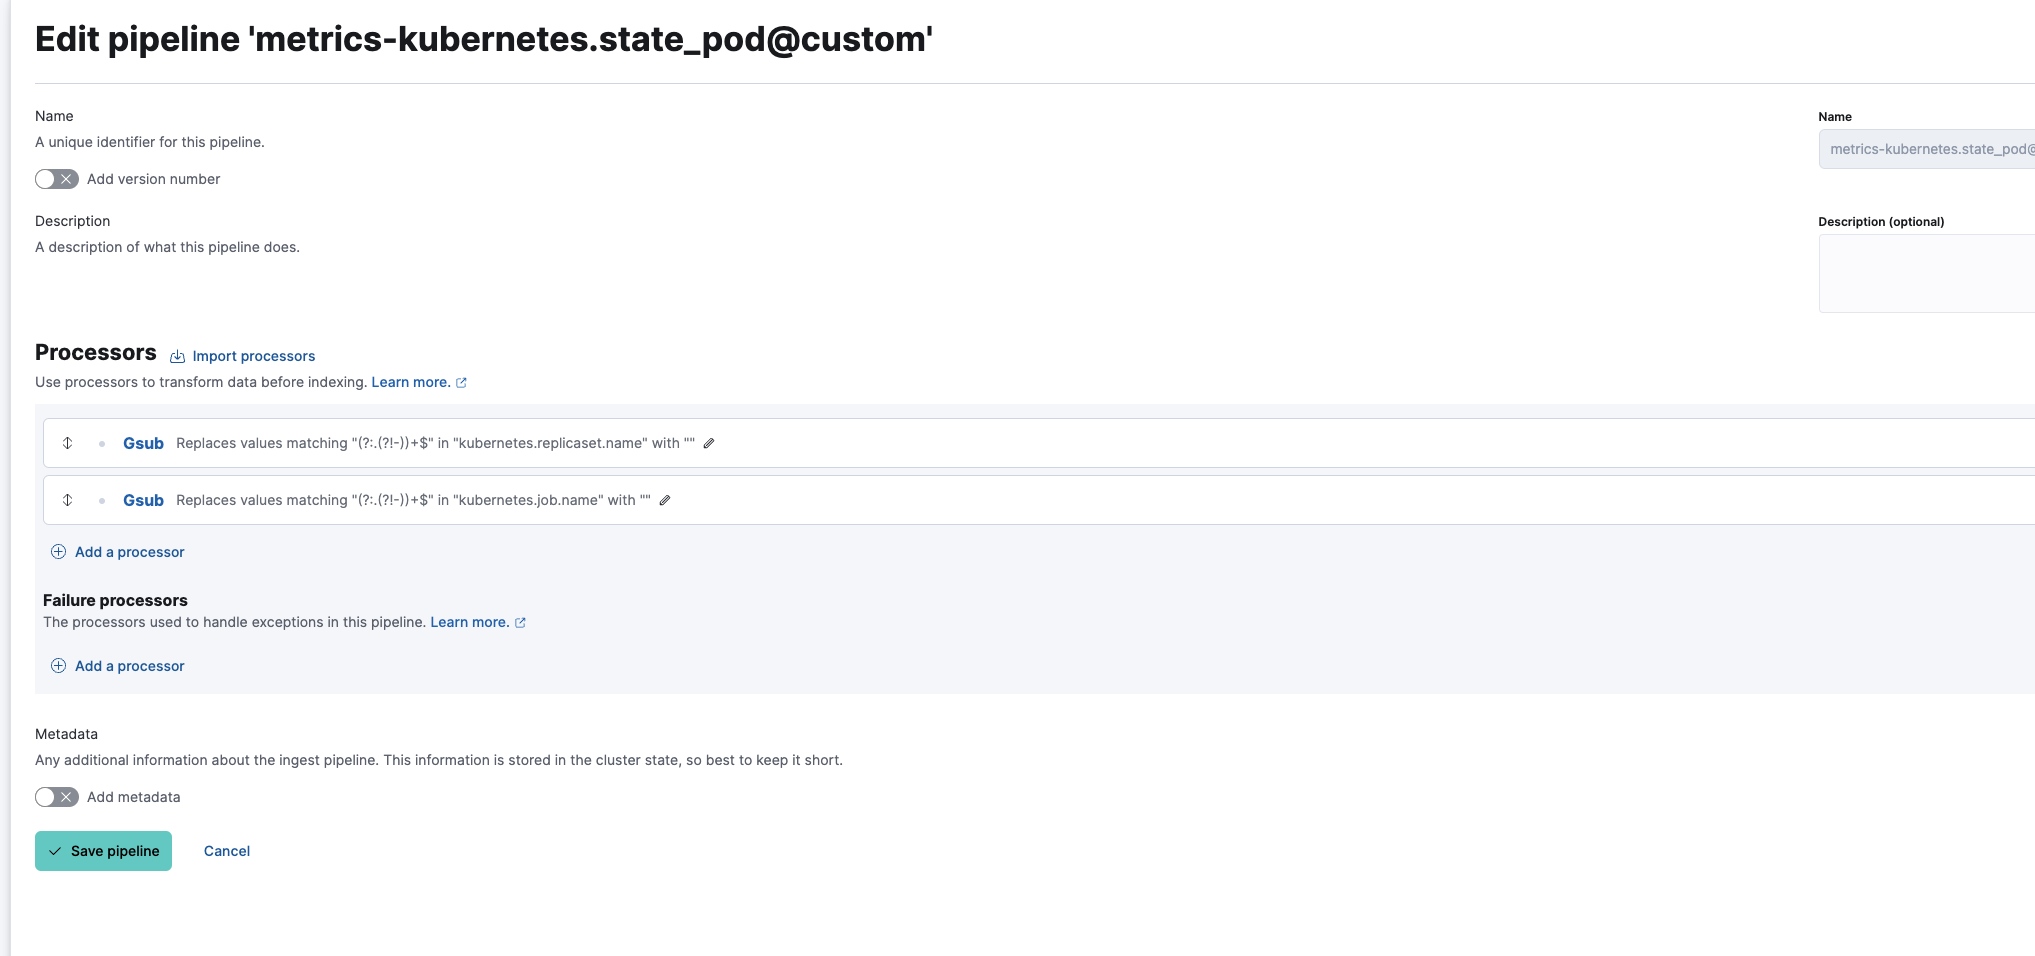Edit the kubernetes.replicaset.name Gsub processor
The image size is (2035, 956).
[710, 443]
